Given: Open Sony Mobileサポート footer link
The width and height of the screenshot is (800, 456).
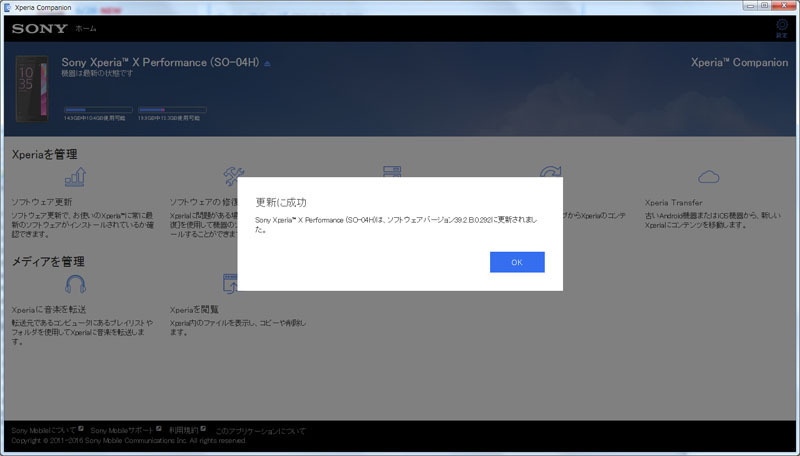Looking at the screenshot, I should click(122, 430).
